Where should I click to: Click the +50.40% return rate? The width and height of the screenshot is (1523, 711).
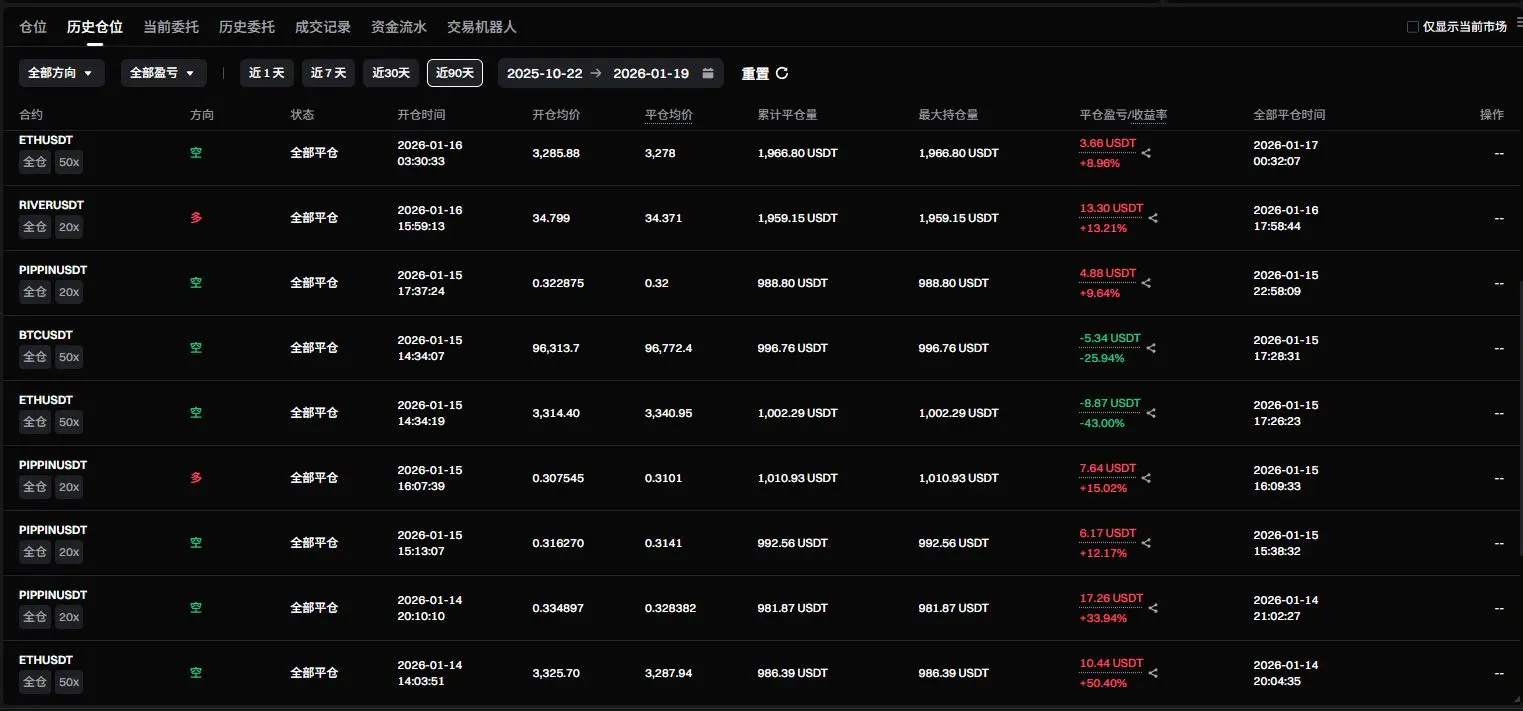(1103, 683)
